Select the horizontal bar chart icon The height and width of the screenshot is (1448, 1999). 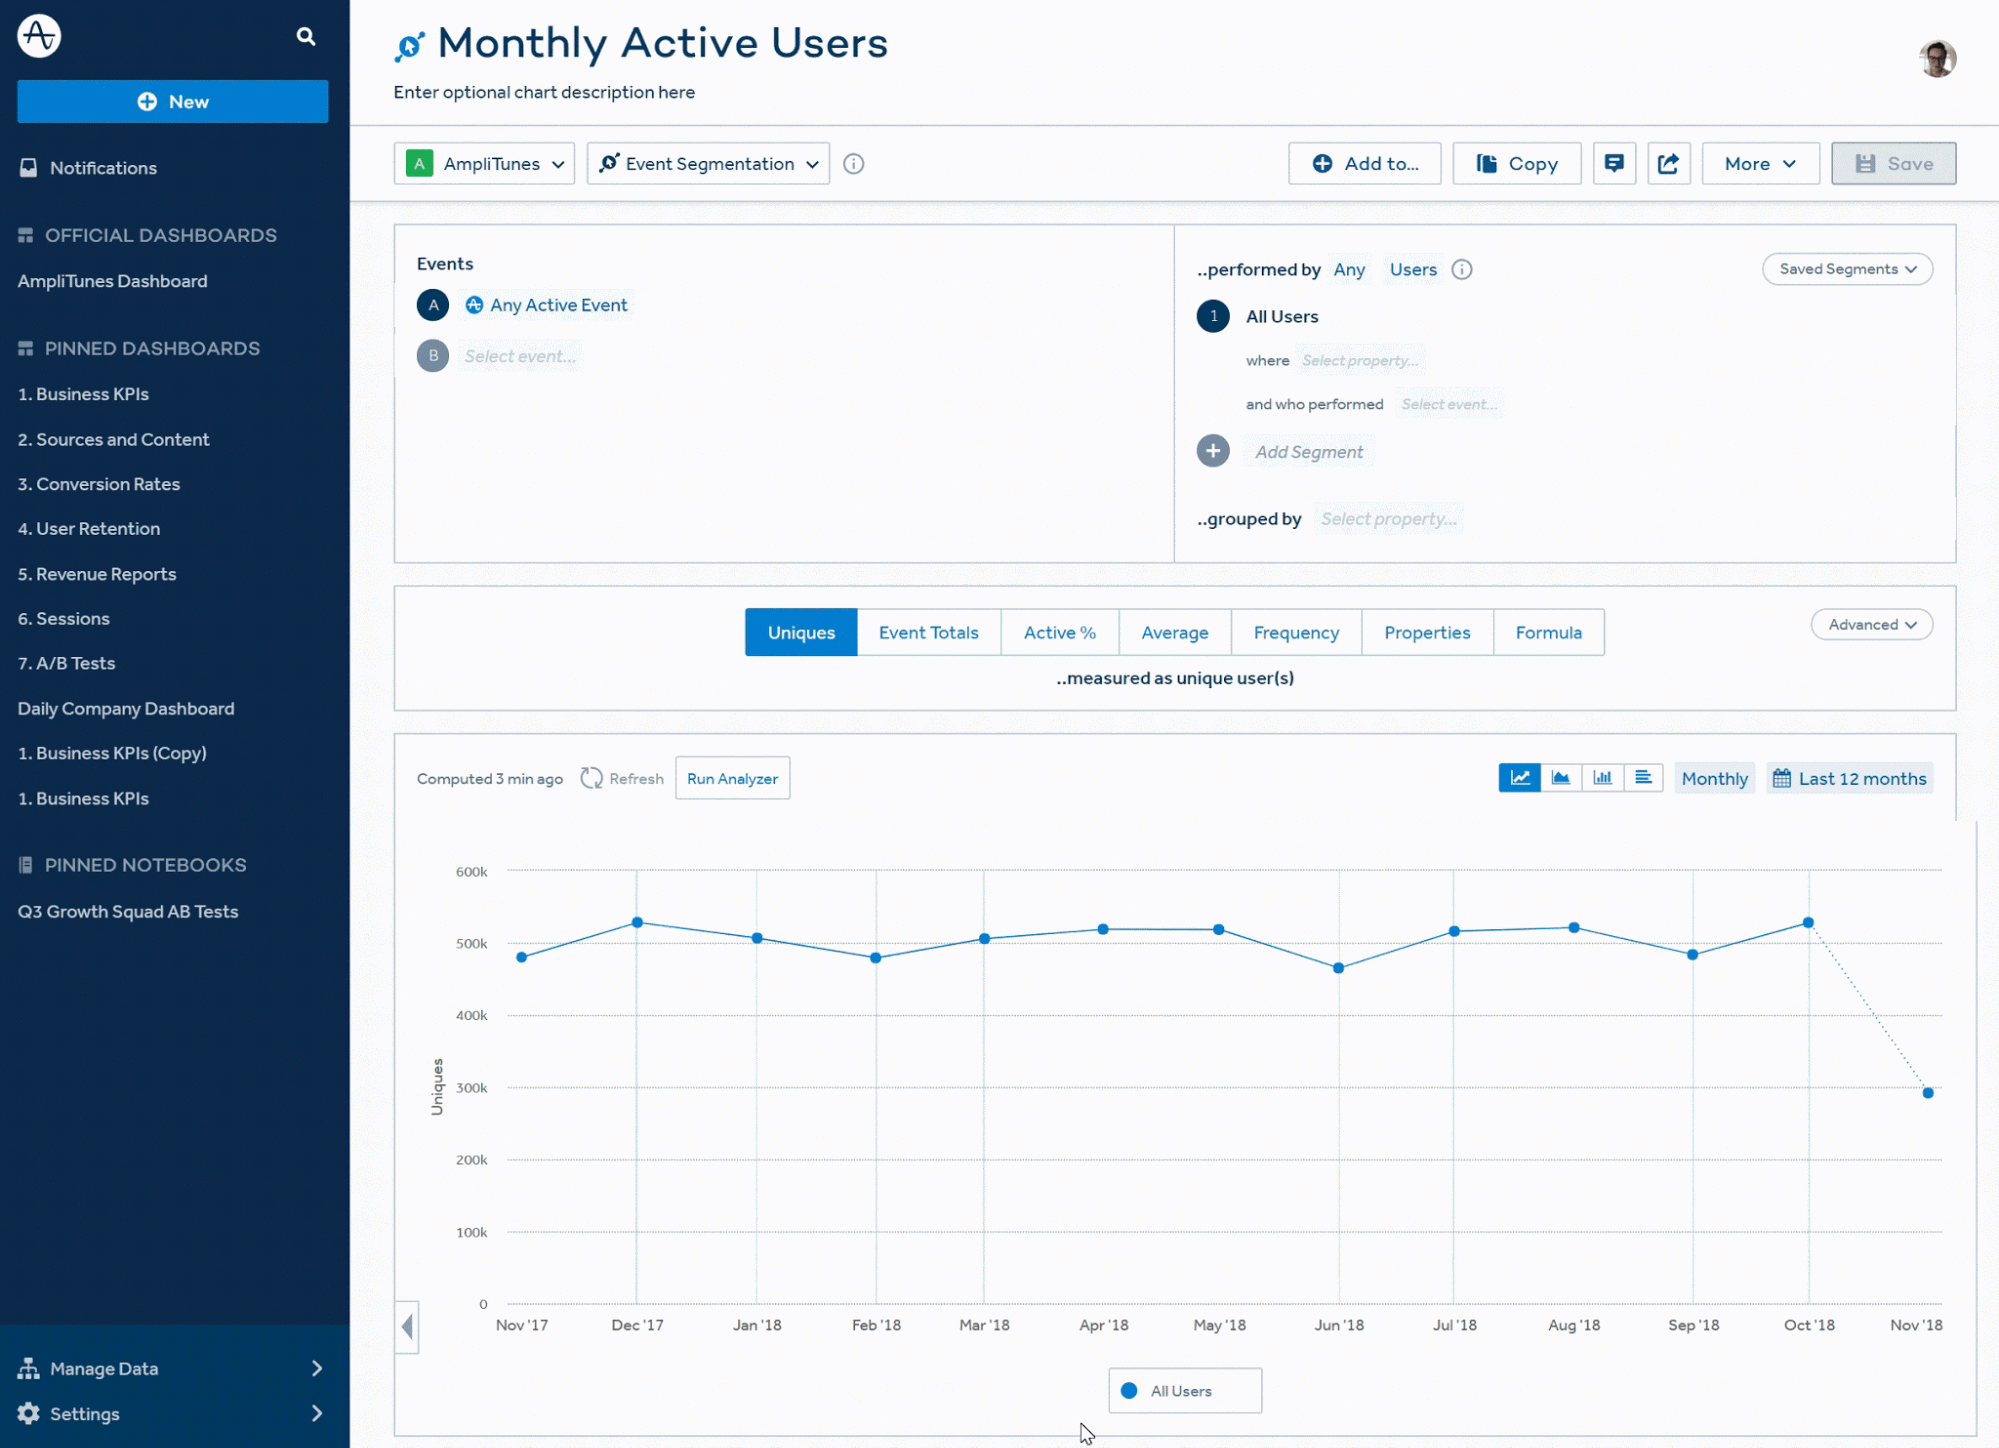[x=1643, y=778]
